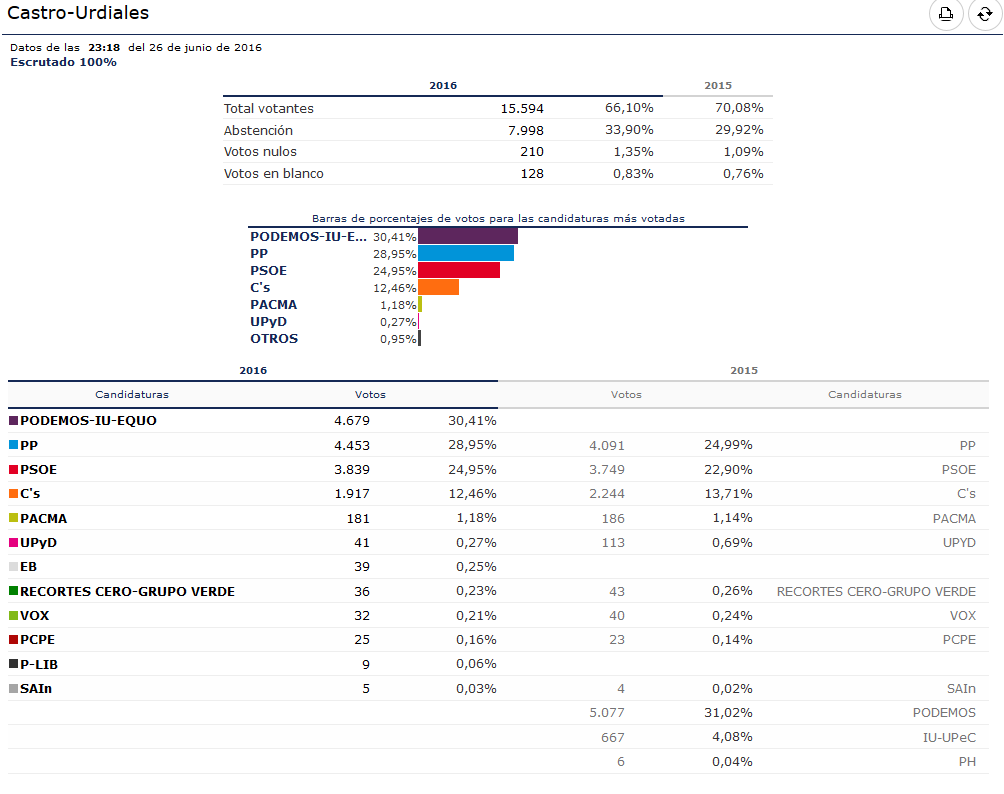Click the PODEMOS-IU-EQUO candidature name in table
Image resolution: width=1004 pixels, height=794 pixels.
[x=88, y=421]
